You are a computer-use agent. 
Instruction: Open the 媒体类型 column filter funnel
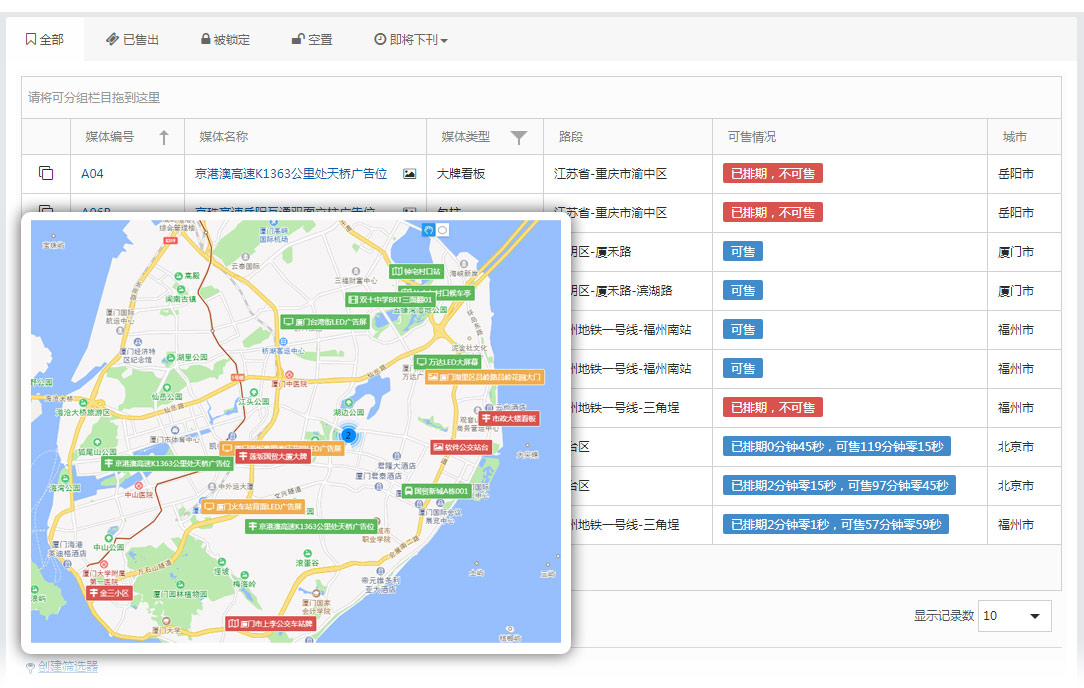point(518,138)
